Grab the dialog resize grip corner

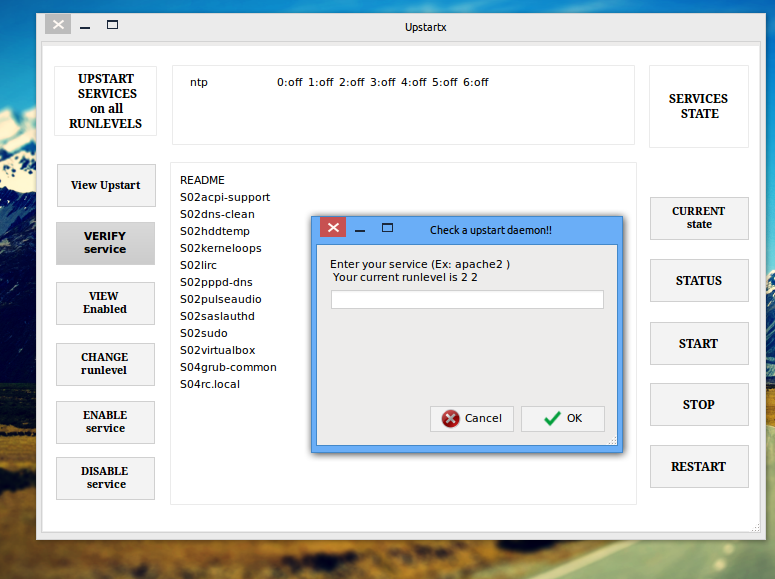pyautogui.click(x=612, y=441)
